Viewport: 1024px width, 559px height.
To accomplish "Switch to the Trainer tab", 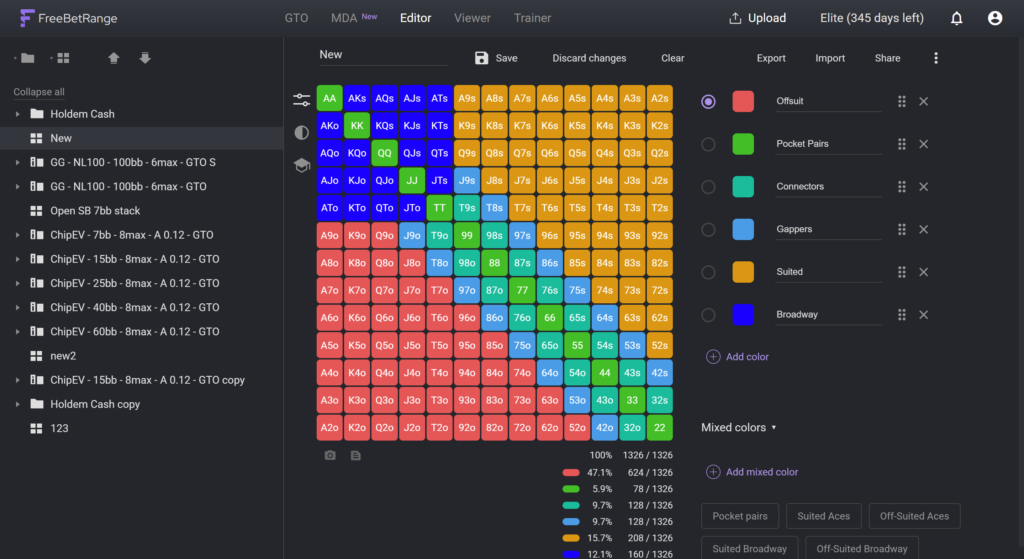I will 532,18.
